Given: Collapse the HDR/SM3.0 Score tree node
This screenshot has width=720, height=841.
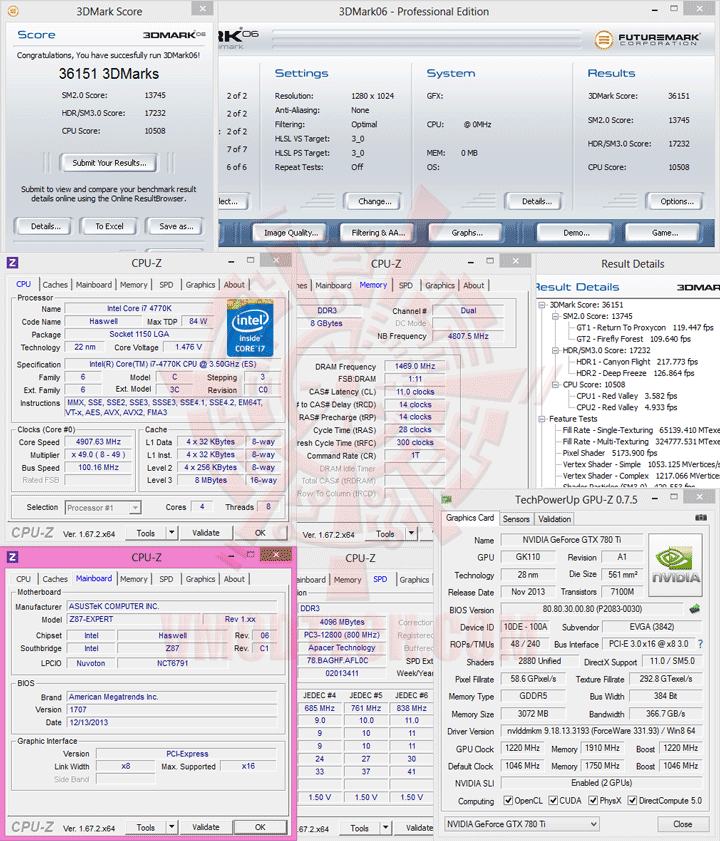Looking at the screenshot, I should (x=555, y=350).
